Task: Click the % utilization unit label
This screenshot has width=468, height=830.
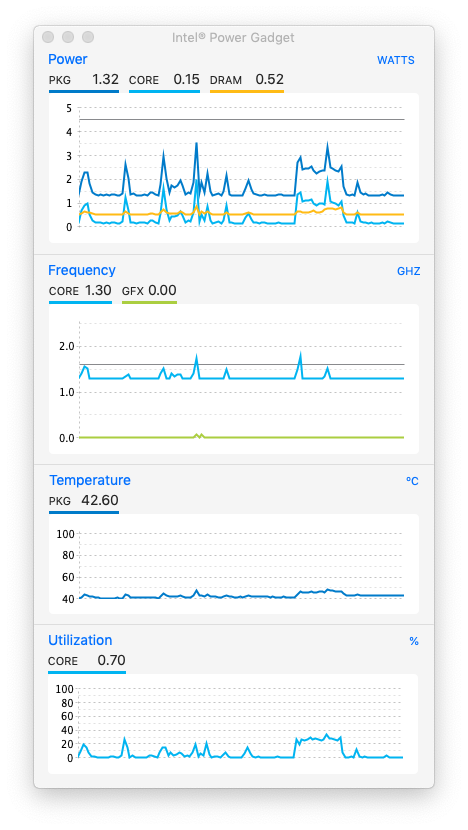Action: point(413,642)
